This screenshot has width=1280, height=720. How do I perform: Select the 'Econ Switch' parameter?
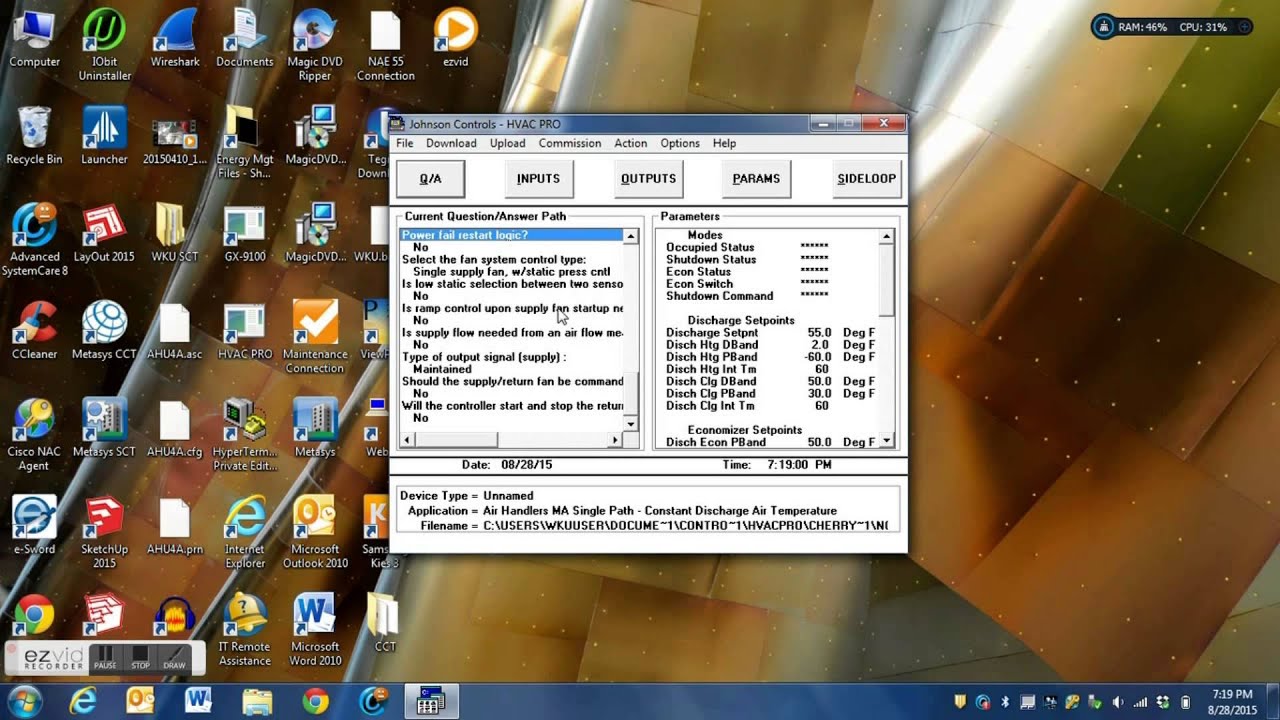pyautogui.click(x=700, y=284)
